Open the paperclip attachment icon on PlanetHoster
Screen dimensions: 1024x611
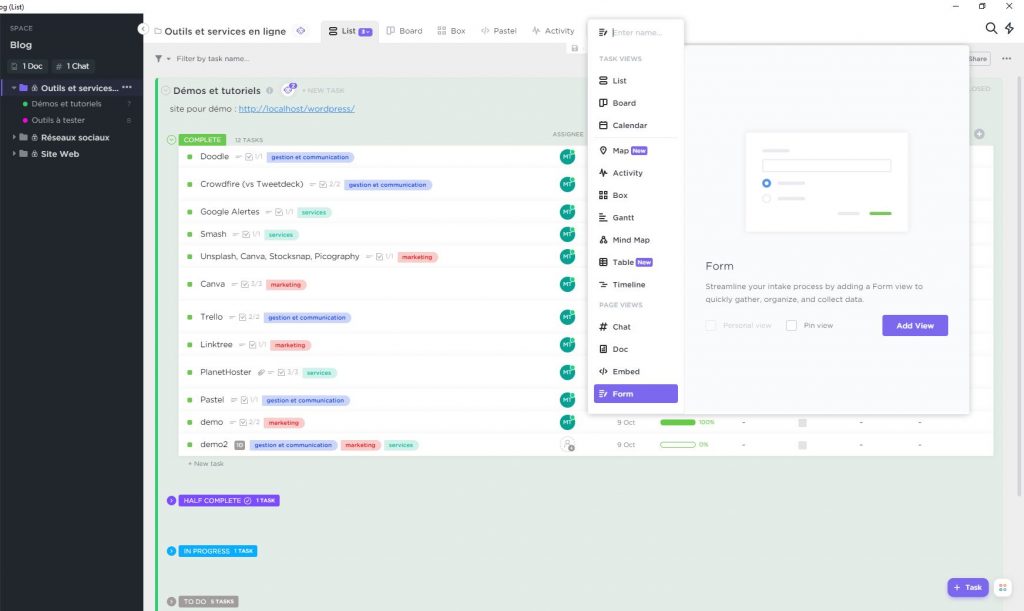(261, 372)
